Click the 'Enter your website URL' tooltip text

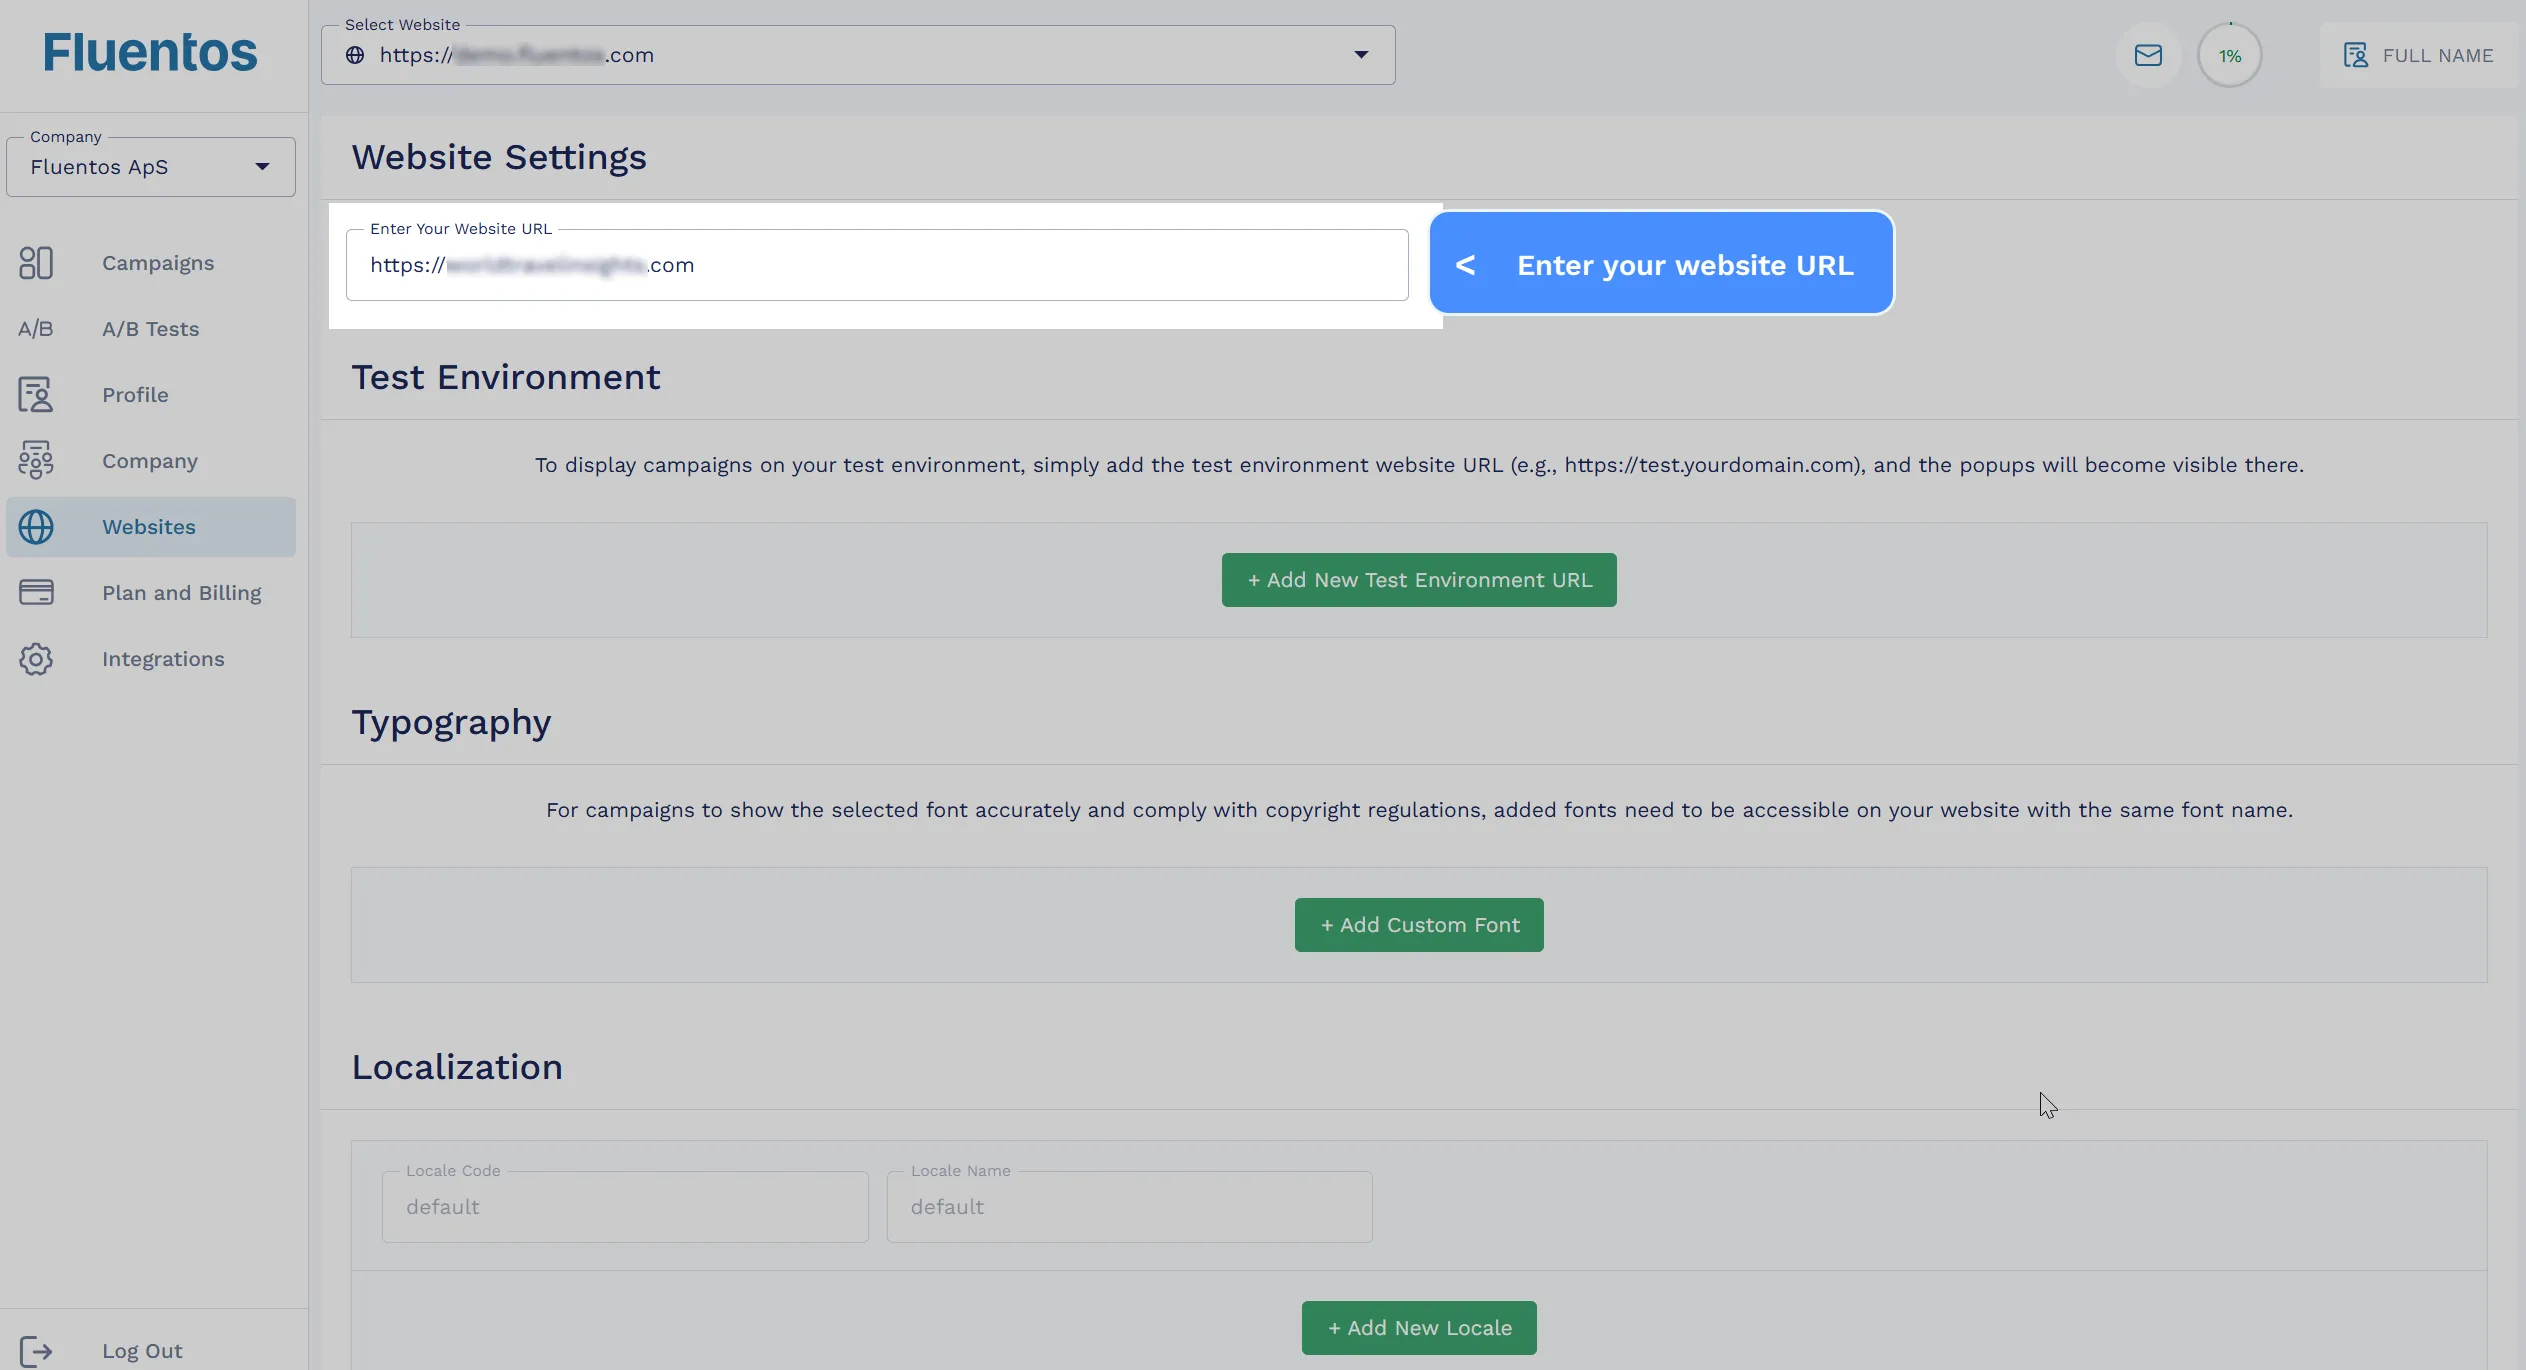click(x=1685, y=265)
